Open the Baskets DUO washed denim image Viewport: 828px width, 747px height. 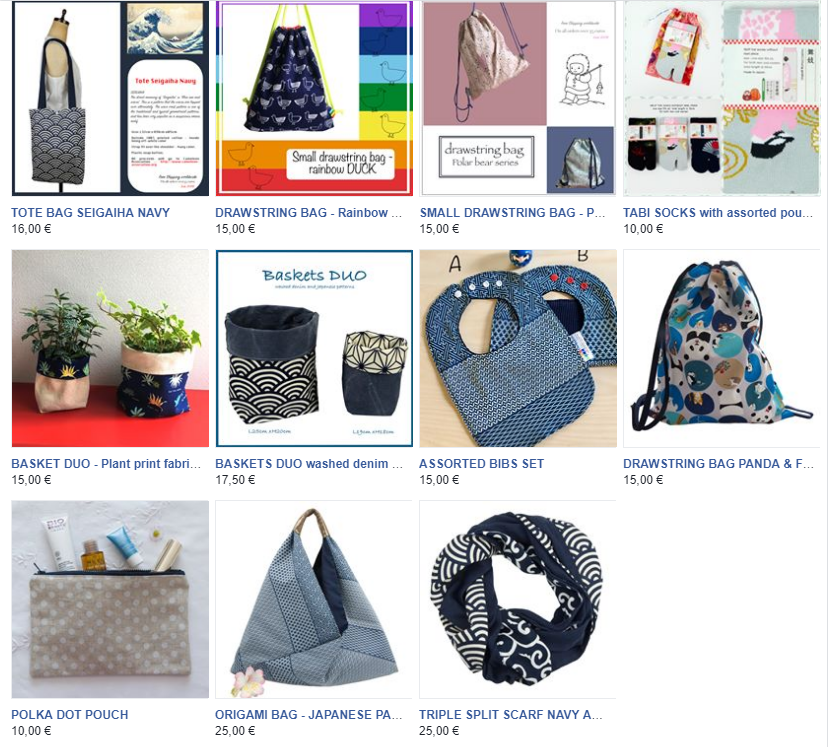(314, 348)
